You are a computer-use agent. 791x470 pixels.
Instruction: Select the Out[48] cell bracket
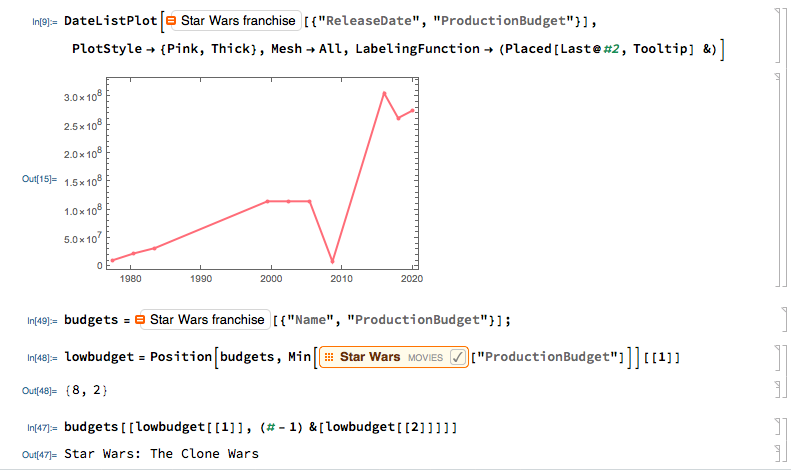(x=778, y=390)
